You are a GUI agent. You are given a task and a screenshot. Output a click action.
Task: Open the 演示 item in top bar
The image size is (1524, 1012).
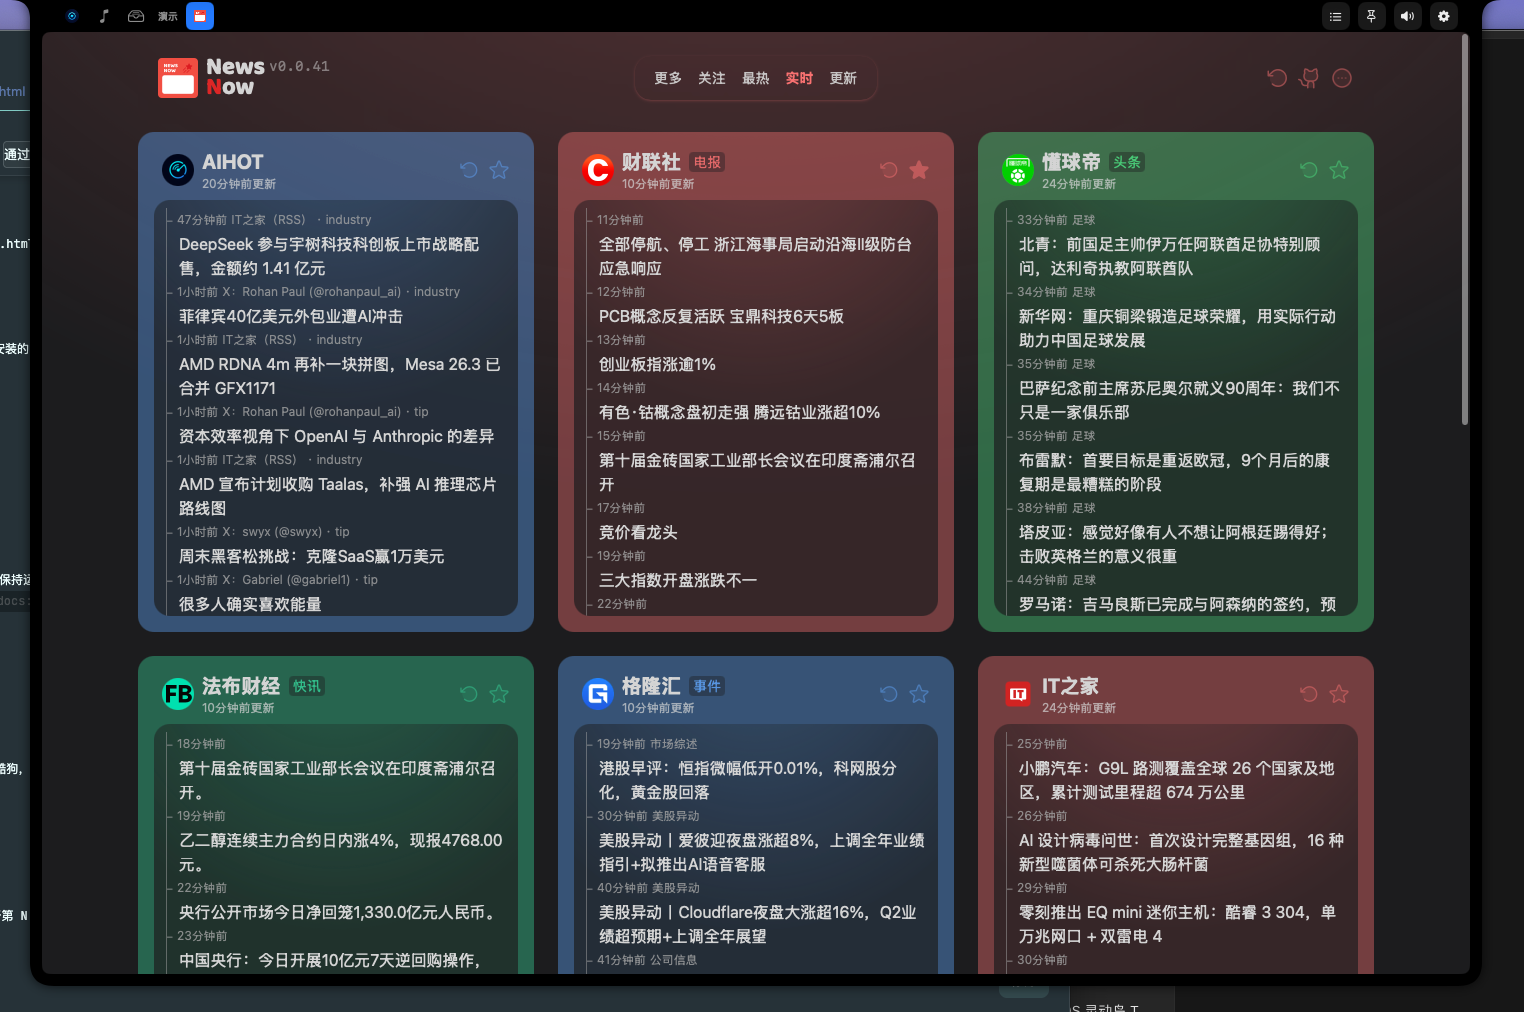click(168, 16)
